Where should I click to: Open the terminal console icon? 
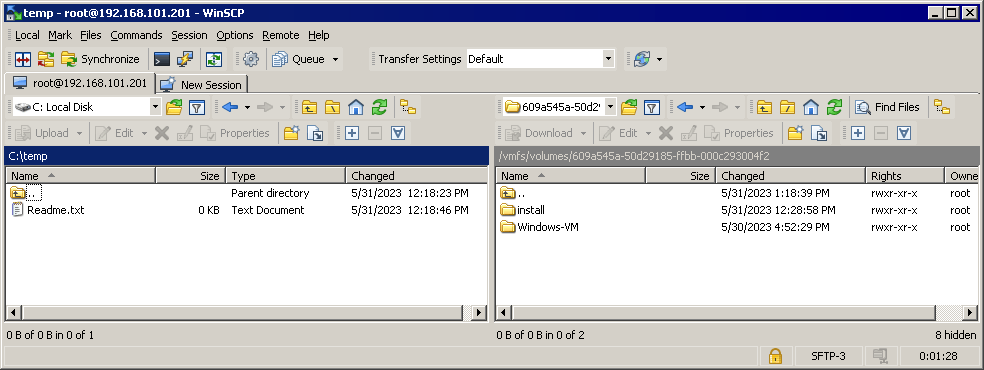click(162, 59)
